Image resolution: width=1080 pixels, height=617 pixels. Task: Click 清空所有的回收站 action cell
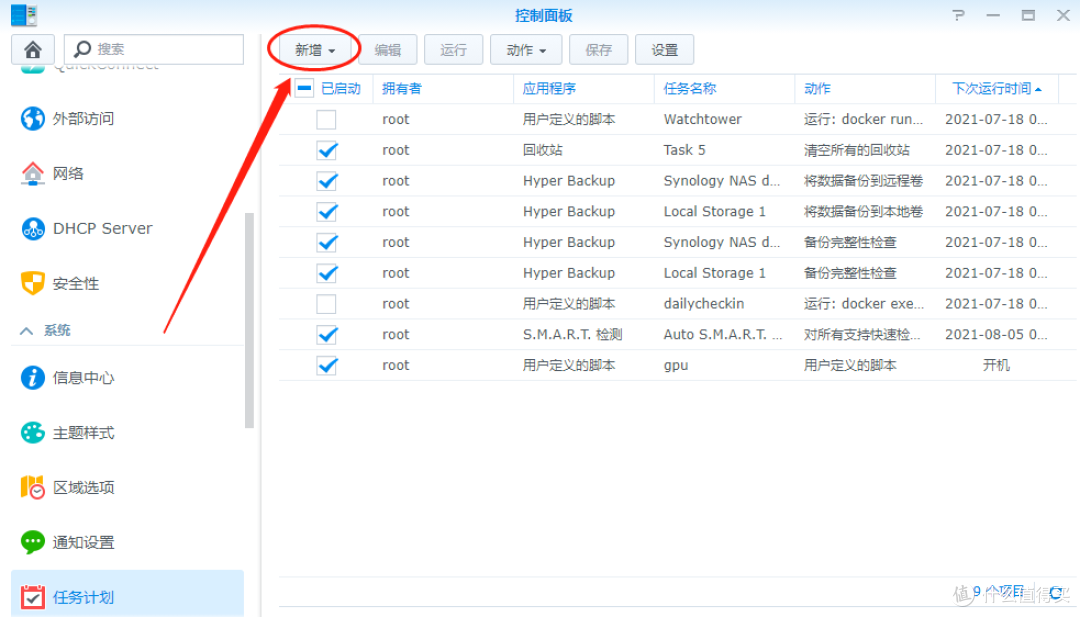click(856, 150)
